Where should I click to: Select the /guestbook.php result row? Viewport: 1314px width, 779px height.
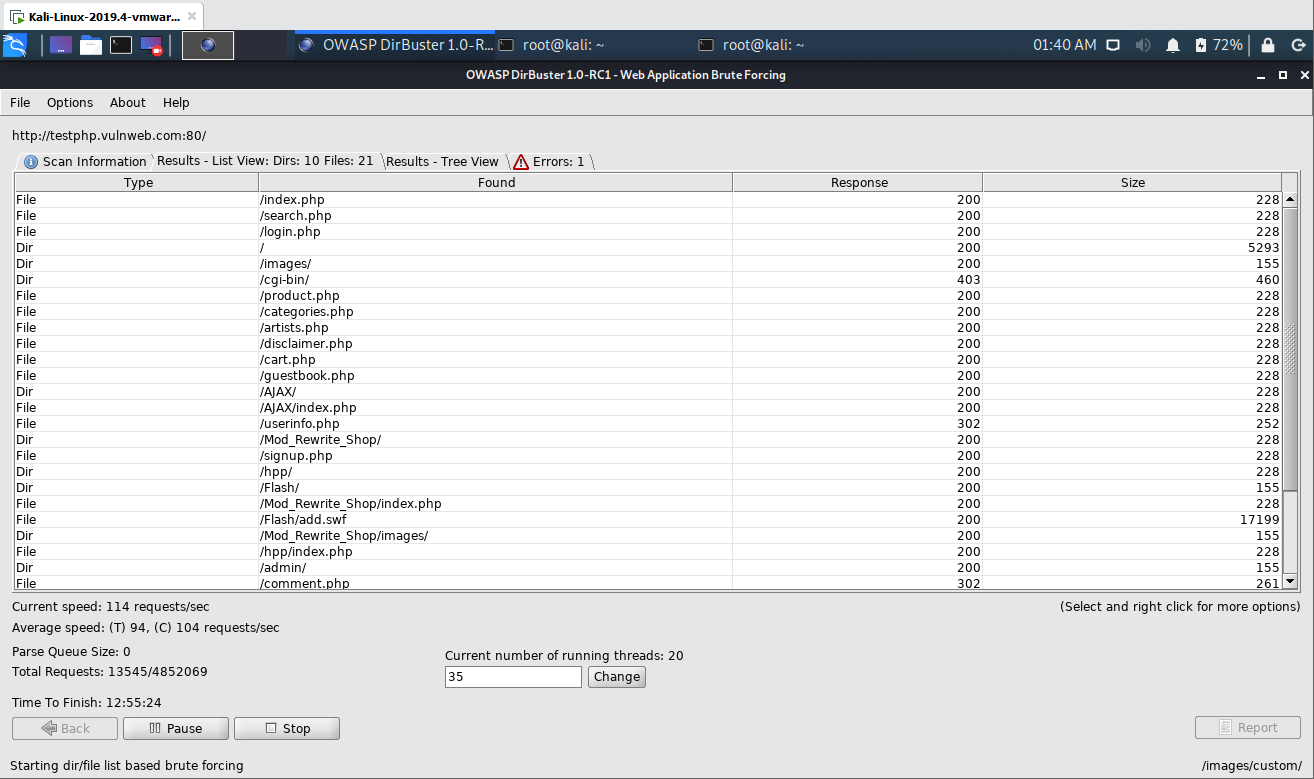click(648, 376)
